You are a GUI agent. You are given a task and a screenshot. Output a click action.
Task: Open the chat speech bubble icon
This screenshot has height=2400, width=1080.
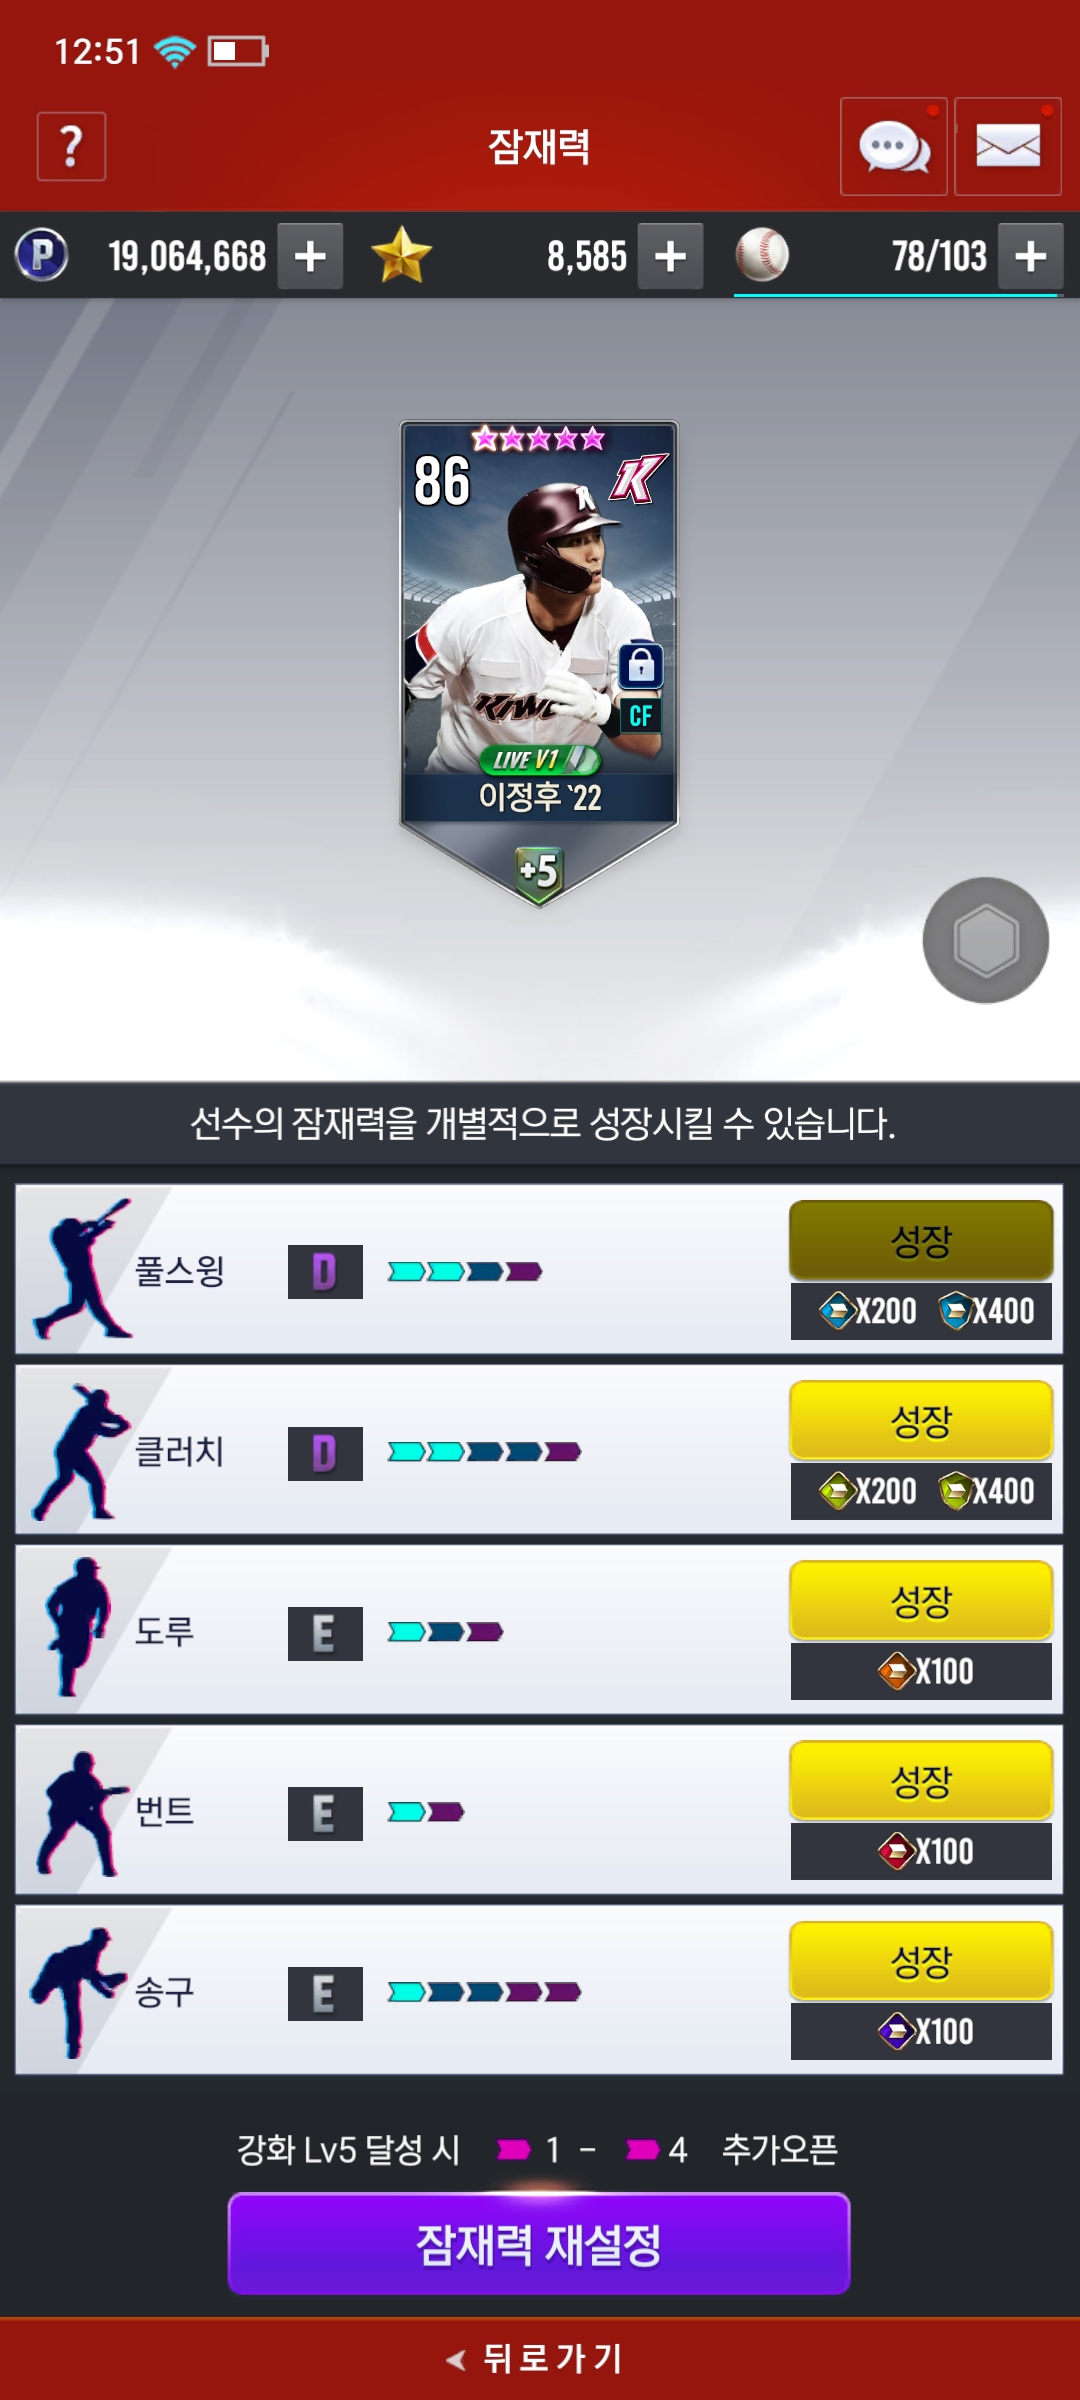(894, 147)
